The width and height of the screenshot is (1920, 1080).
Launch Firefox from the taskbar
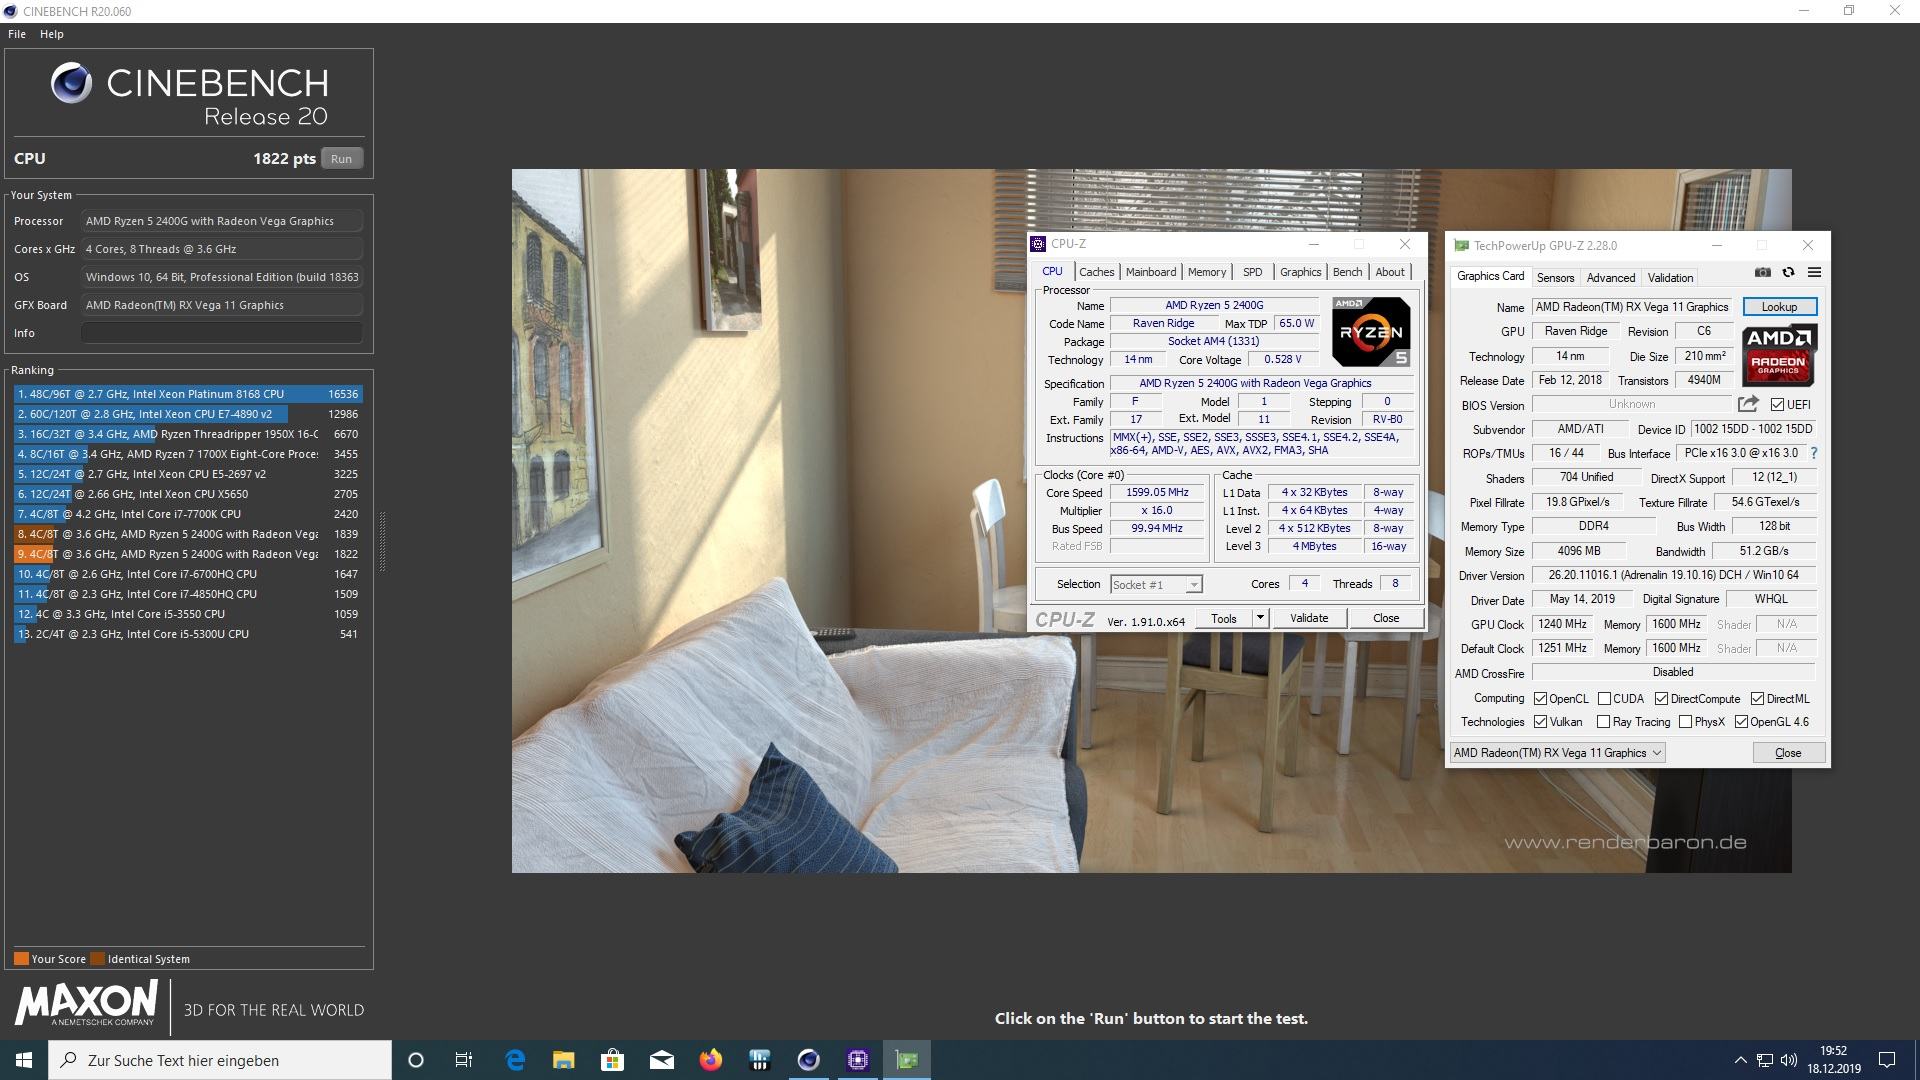pos(711,1060)
